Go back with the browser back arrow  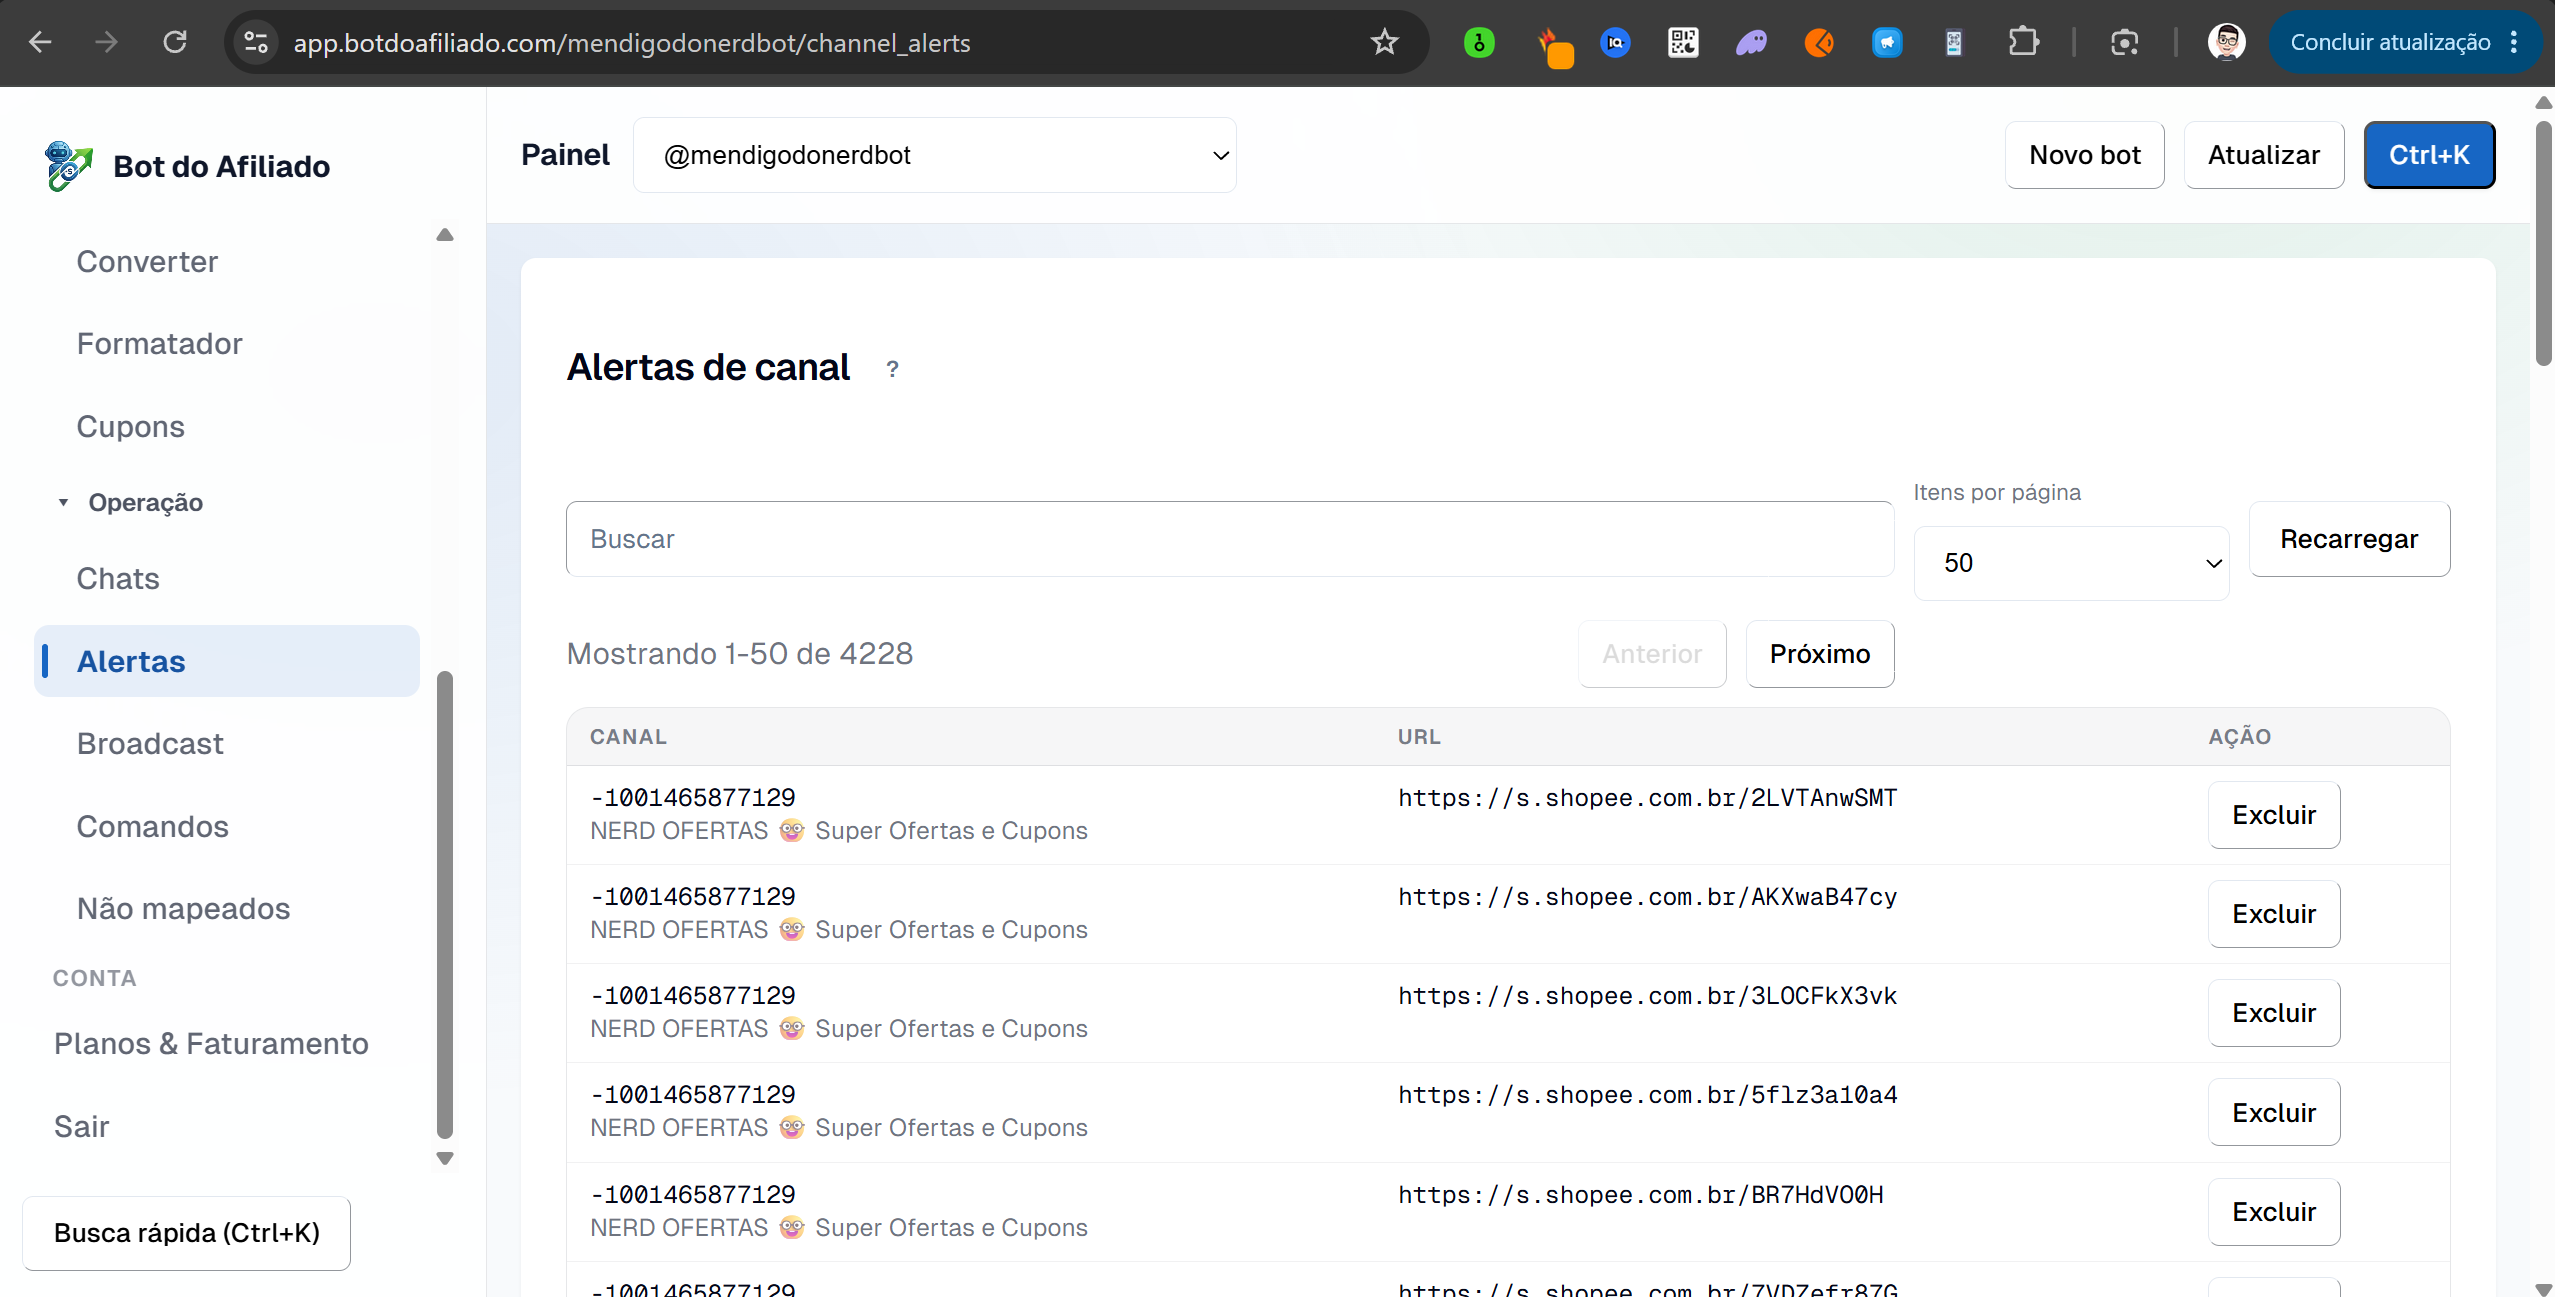pos(40,42)
